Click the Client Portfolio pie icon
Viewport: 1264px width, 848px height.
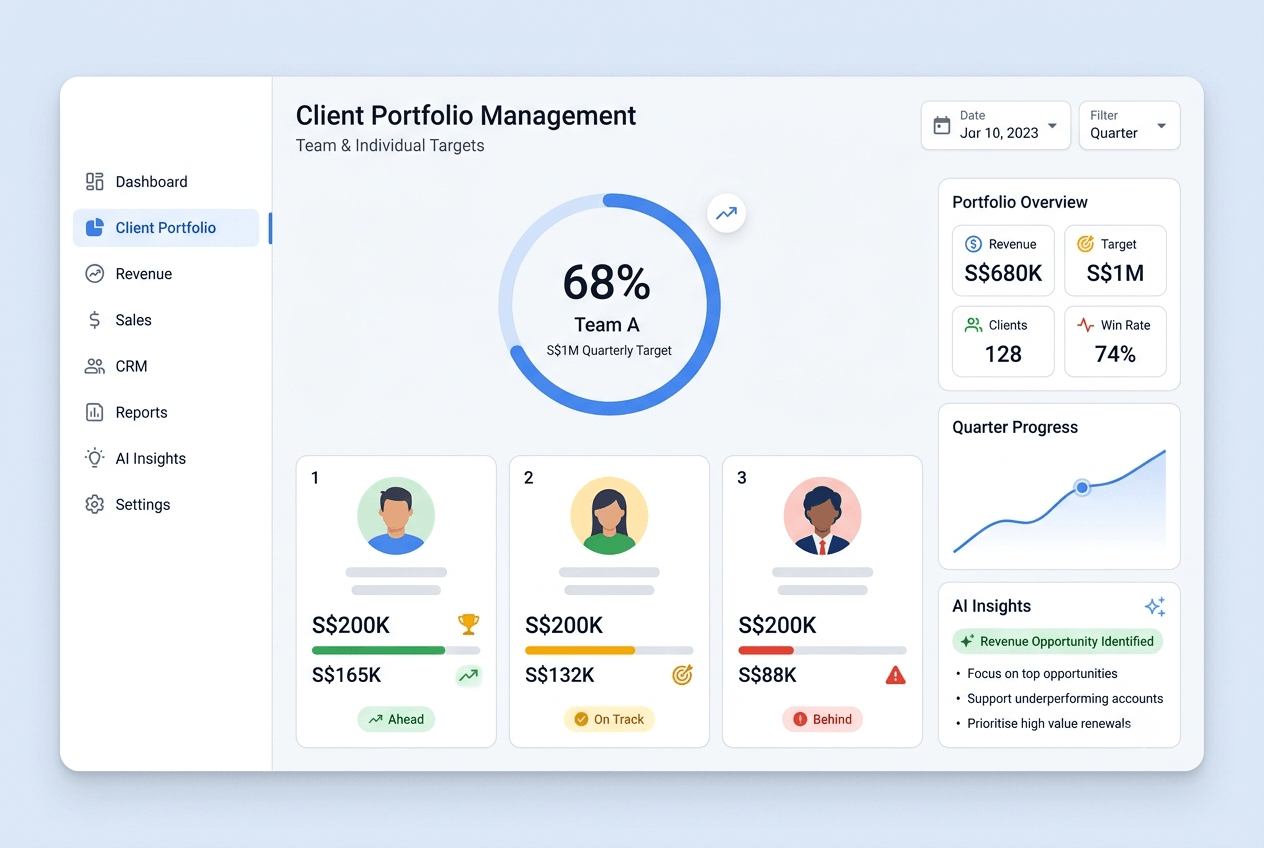(x=95, y=228)
